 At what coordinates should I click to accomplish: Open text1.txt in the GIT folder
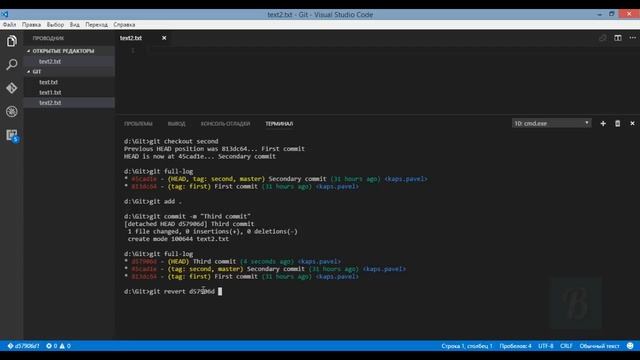[x=69, y=92]
